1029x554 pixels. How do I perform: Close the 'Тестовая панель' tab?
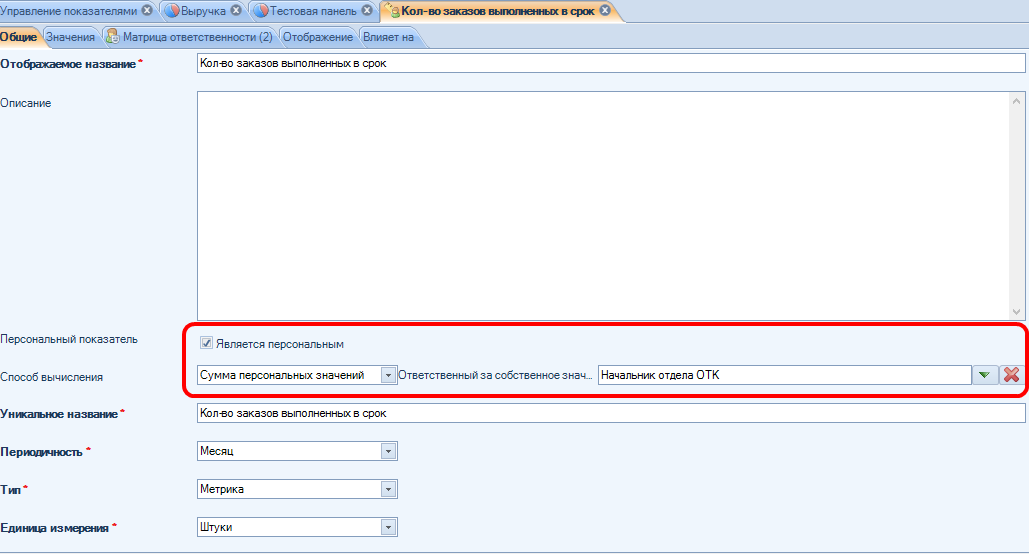pos(367,10)
